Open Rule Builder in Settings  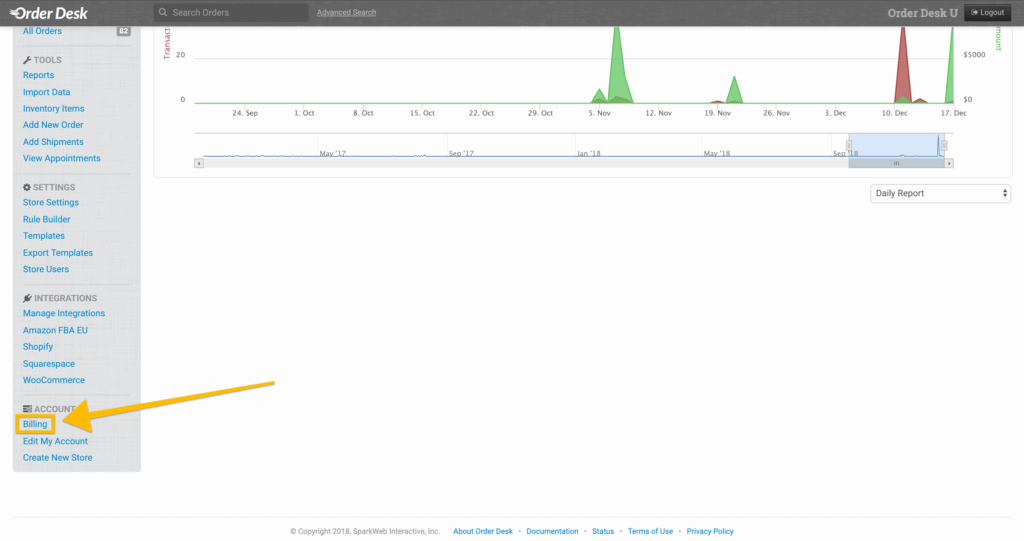[x=46, y=219]
